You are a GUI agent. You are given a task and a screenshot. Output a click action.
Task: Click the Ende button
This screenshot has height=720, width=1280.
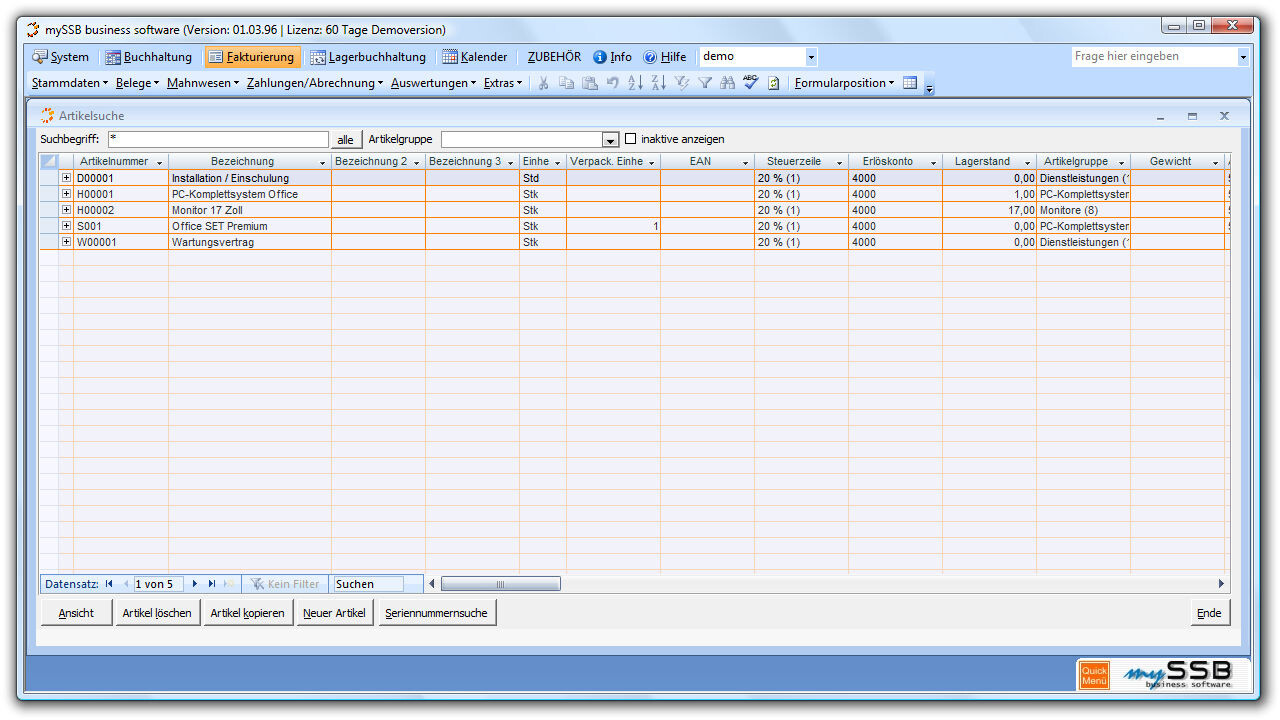pos(1209,613)
